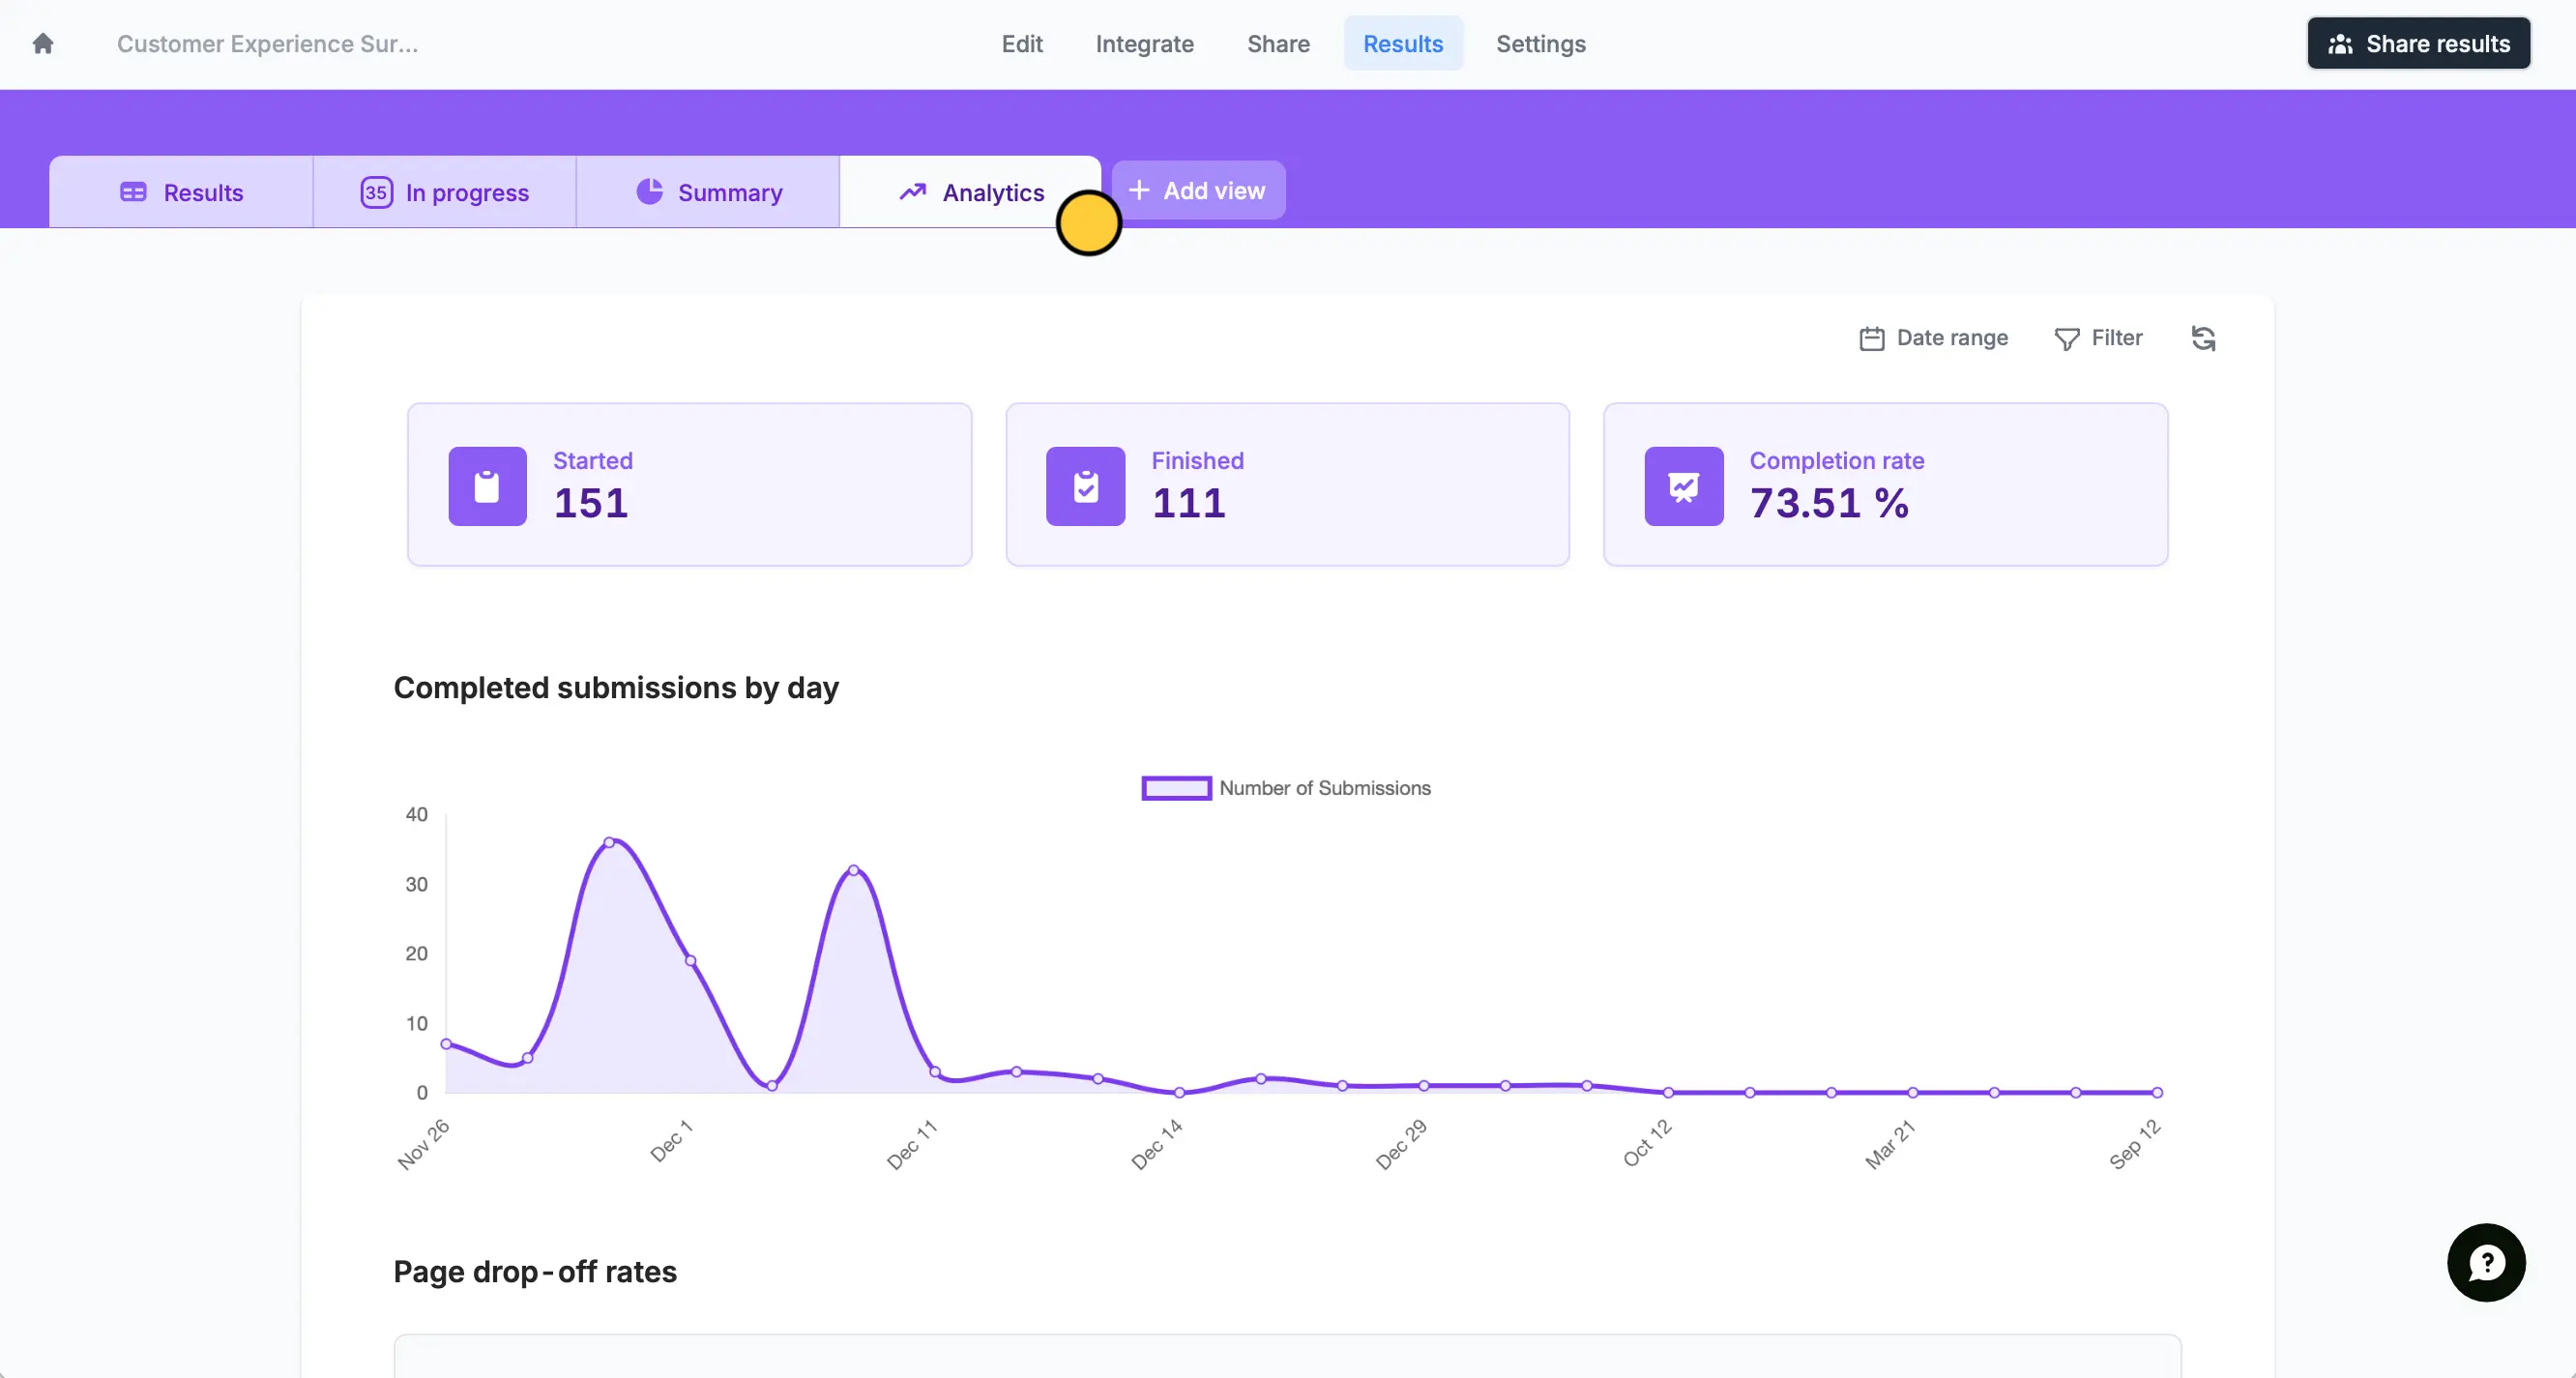Go to the Settings menu
The height and width of the screenshot is (1378, 2576).
tap(1540, 44)
